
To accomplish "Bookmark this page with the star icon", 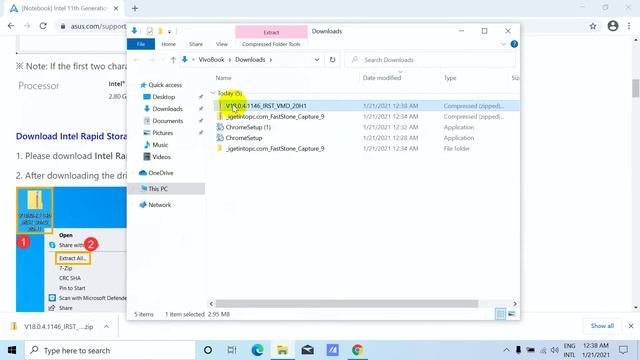I will (593, 26).
